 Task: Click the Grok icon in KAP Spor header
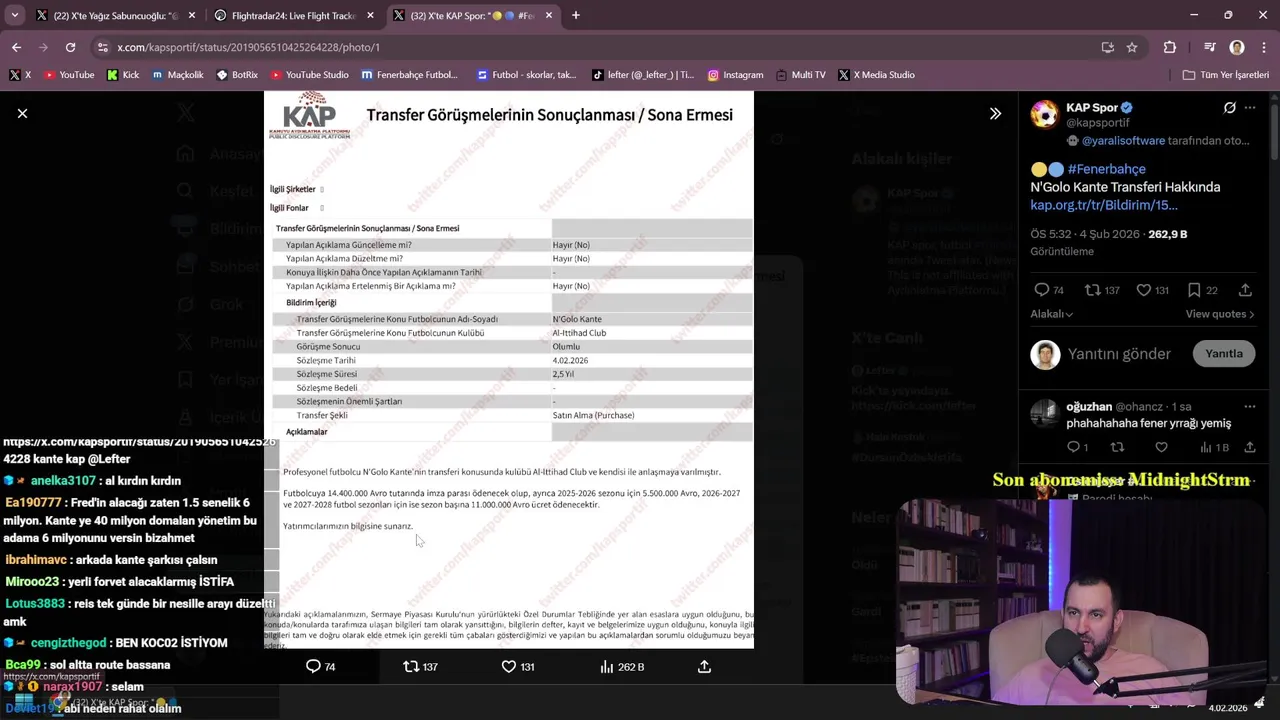(x=1229, y=108)
